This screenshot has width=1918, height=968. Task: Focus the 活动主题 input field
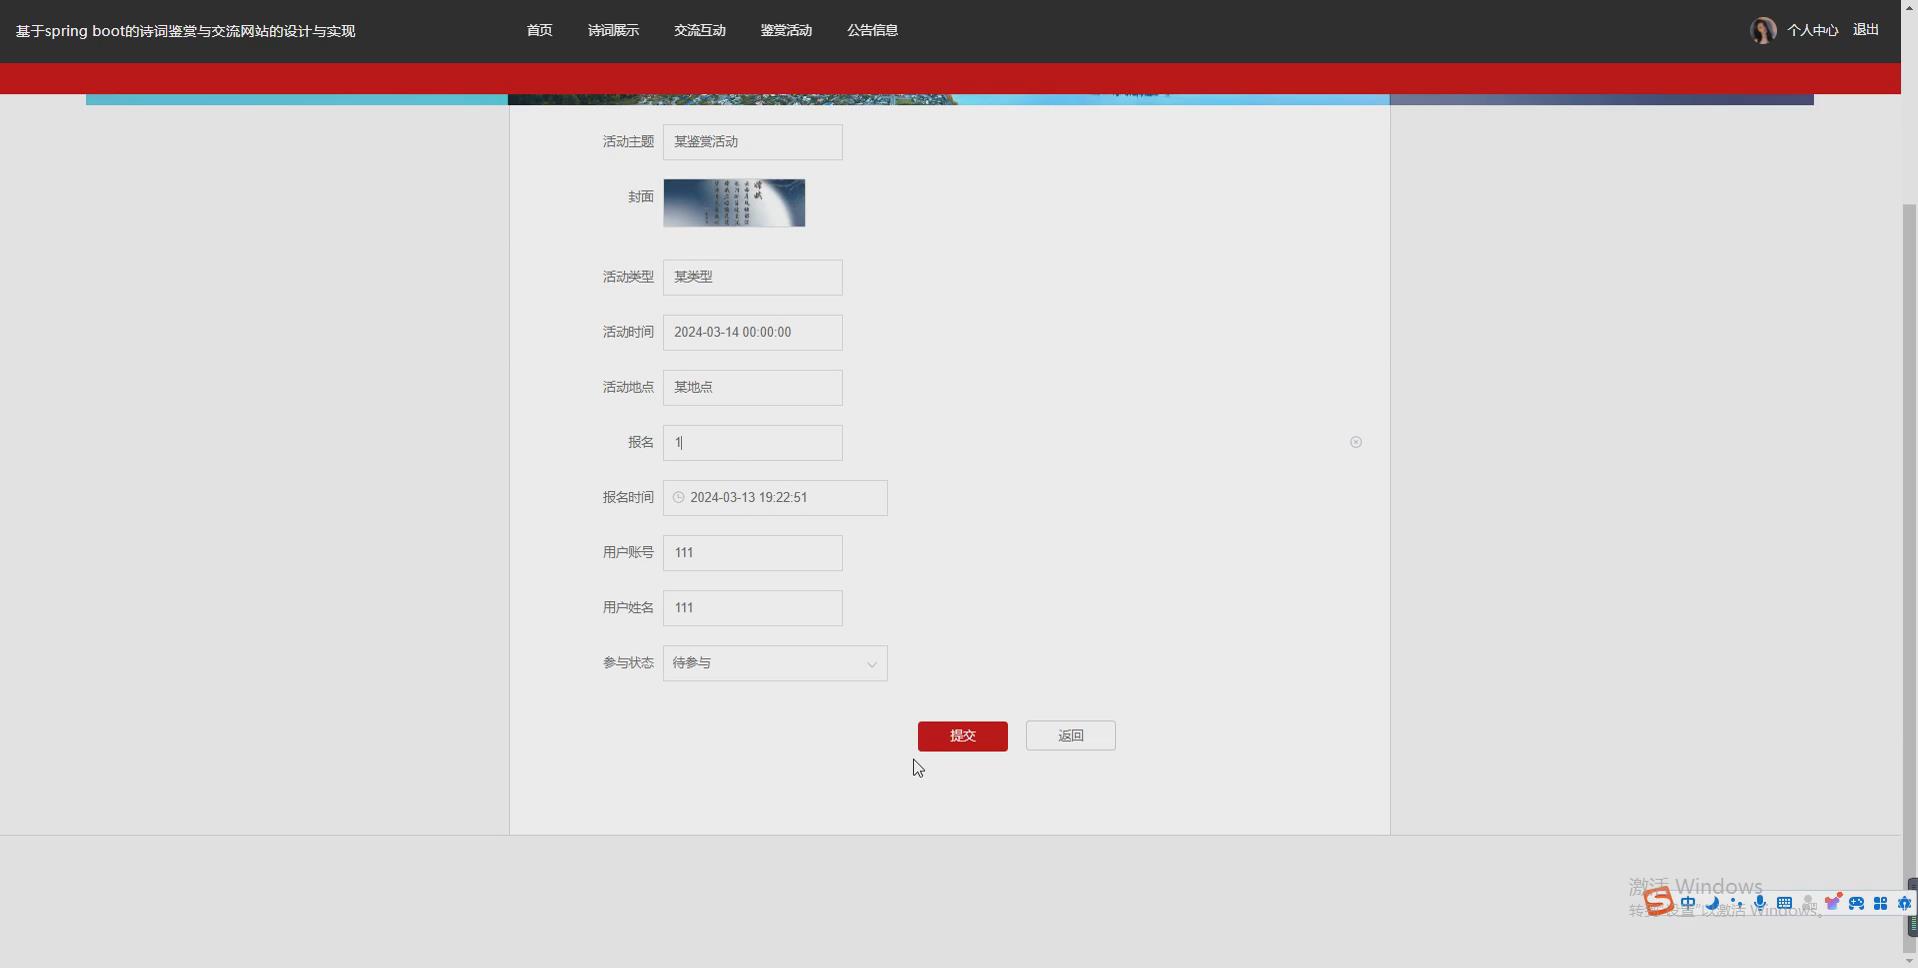pyautogui.click(x=753, y=142)
